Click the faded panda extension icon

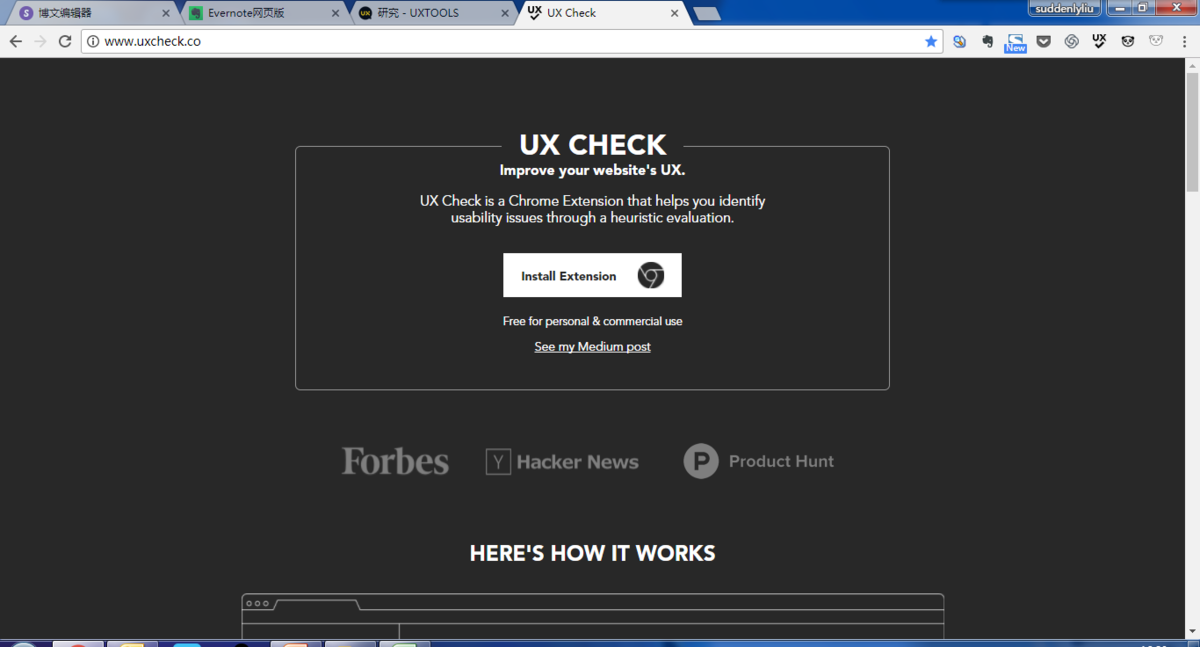[1156, 41]
